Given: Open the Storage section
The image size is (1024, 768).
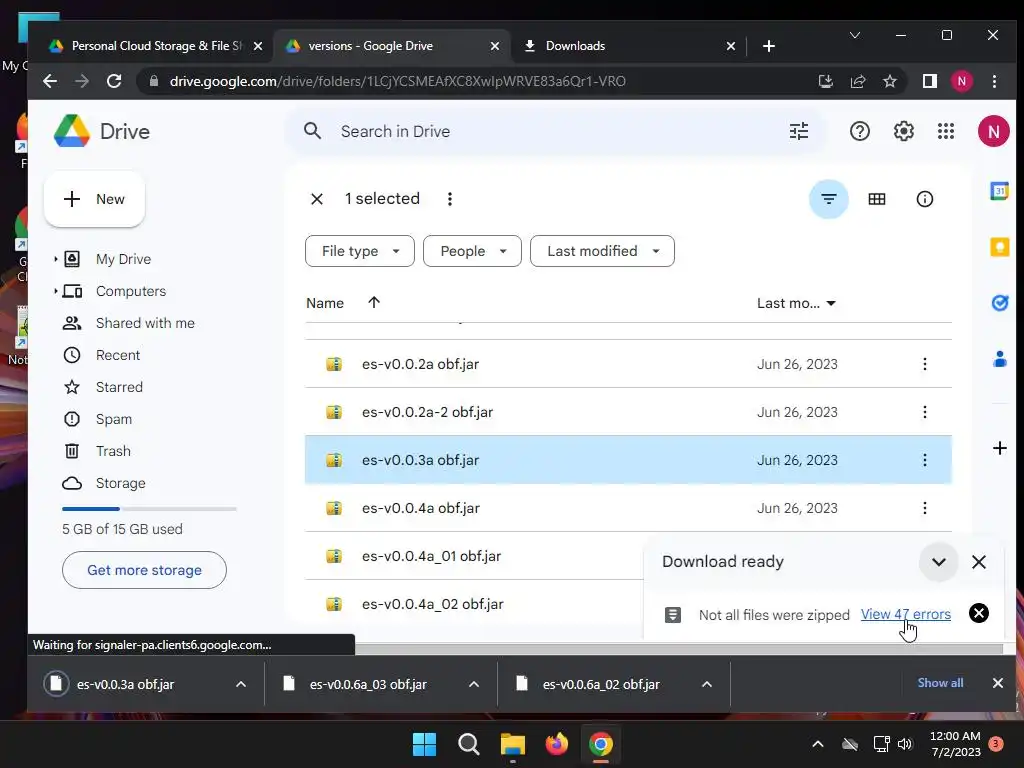Looking at the screenshot, I should [x=120, y=483].
